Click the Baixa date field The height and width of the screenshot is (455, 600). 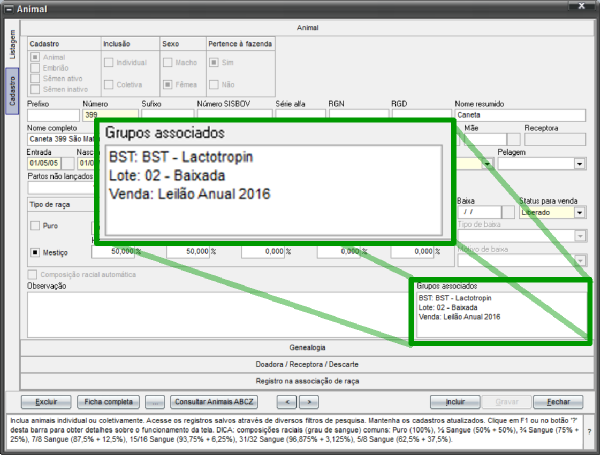click(x=479, y=212)
